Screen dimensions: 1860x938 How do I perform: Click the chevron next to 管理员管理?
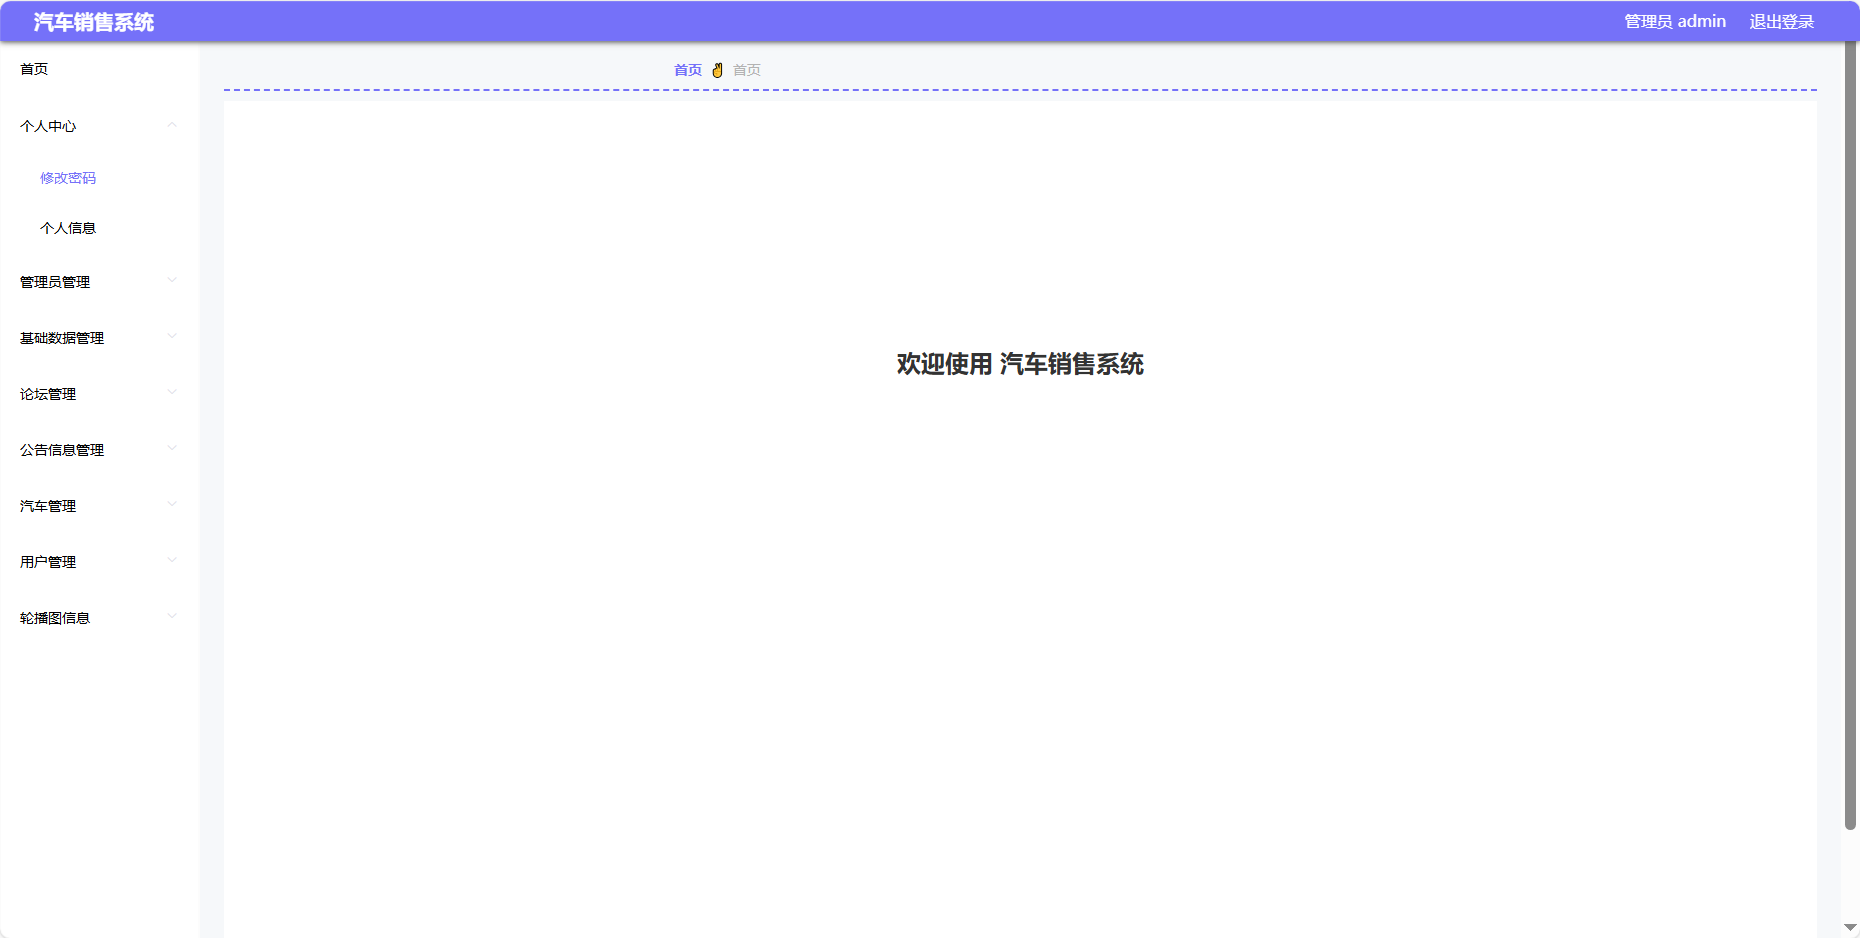tap(172, 281)
